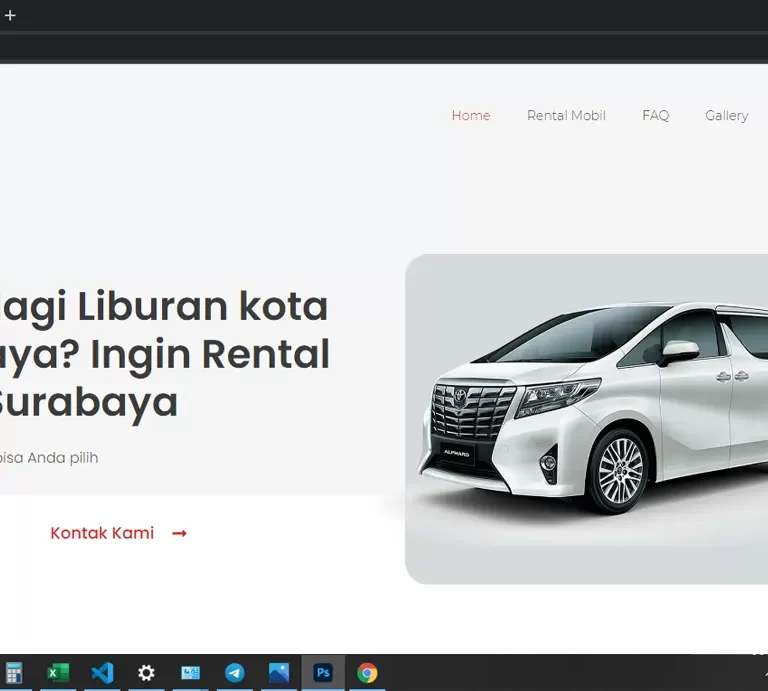Screen dimensions: 768x691
Task: Open Settings gear icon in taskbar
Action: (x=146, y=673)
